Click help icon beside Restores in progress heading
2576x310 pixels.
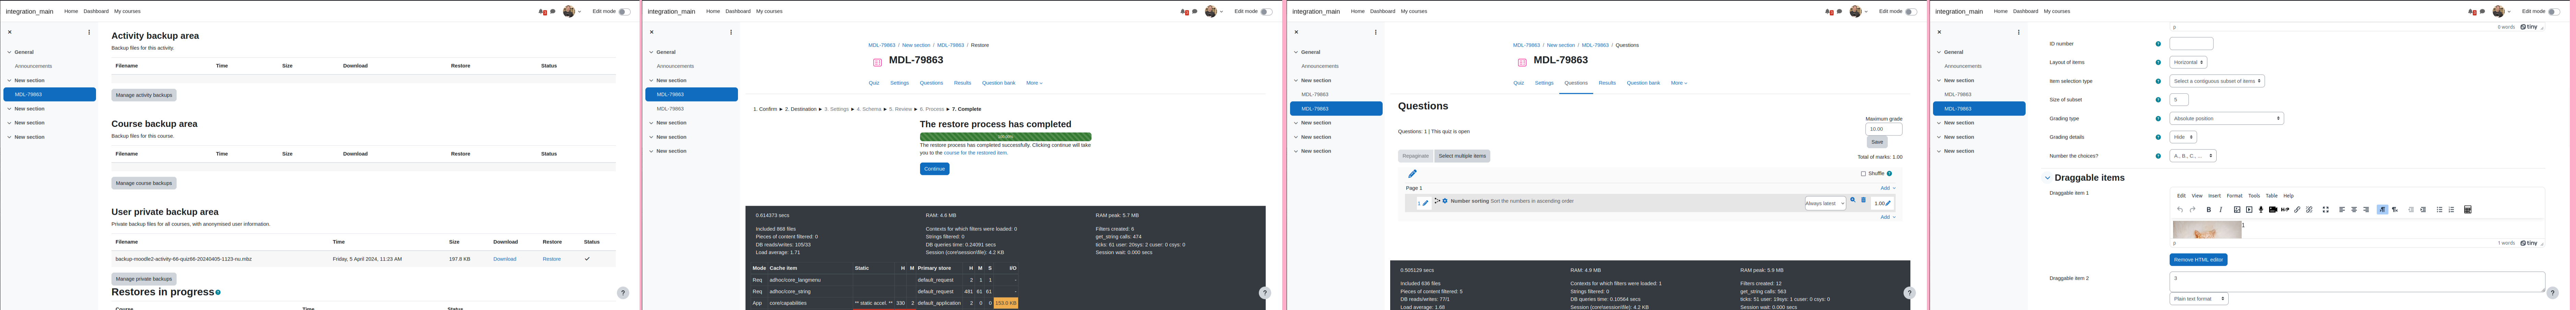(218, 293)
